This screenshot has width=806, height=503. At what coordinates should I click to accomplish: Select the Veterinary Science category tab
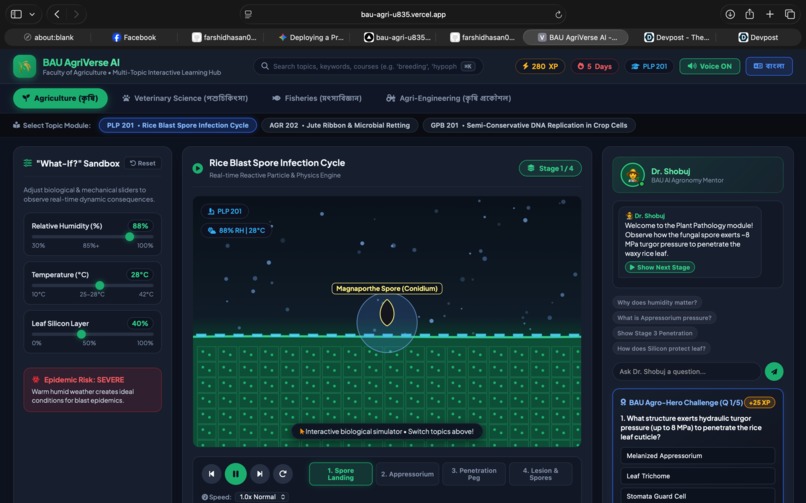[185, 98]
